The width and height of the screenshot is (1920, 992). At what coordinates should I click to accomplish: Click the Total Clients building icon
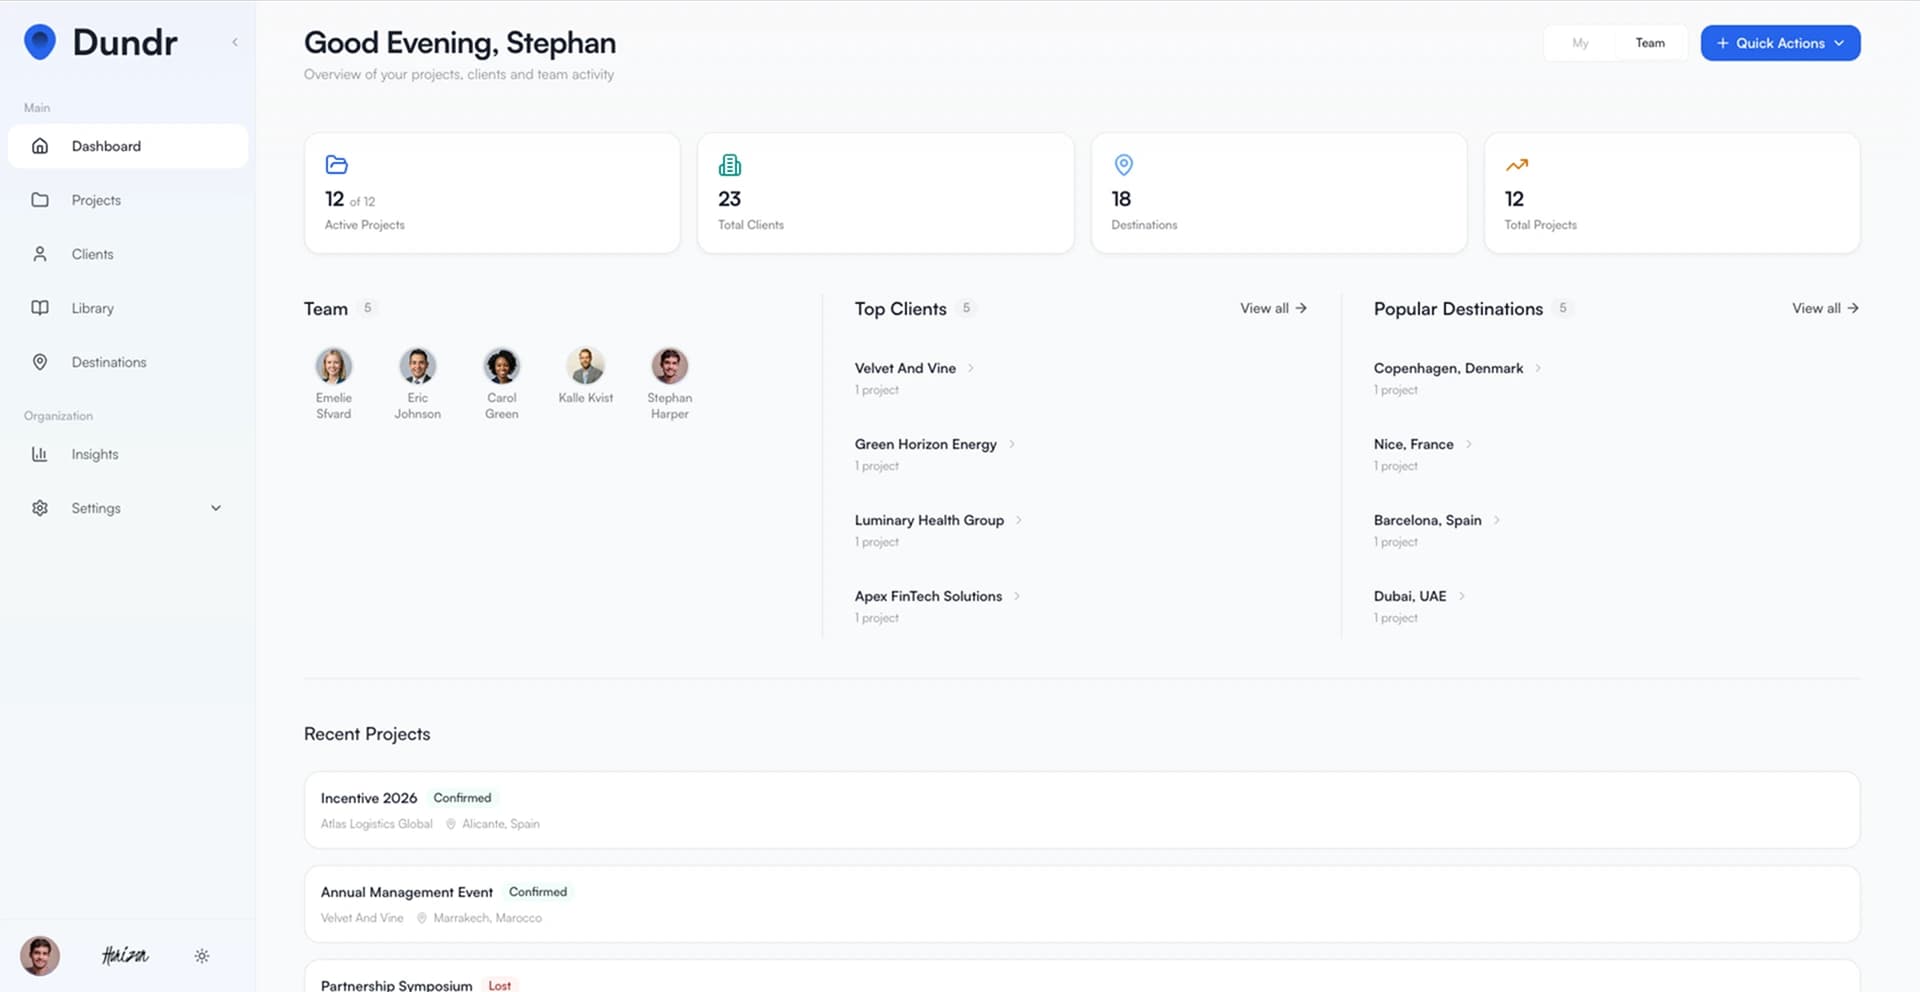(x=730, y=165)
